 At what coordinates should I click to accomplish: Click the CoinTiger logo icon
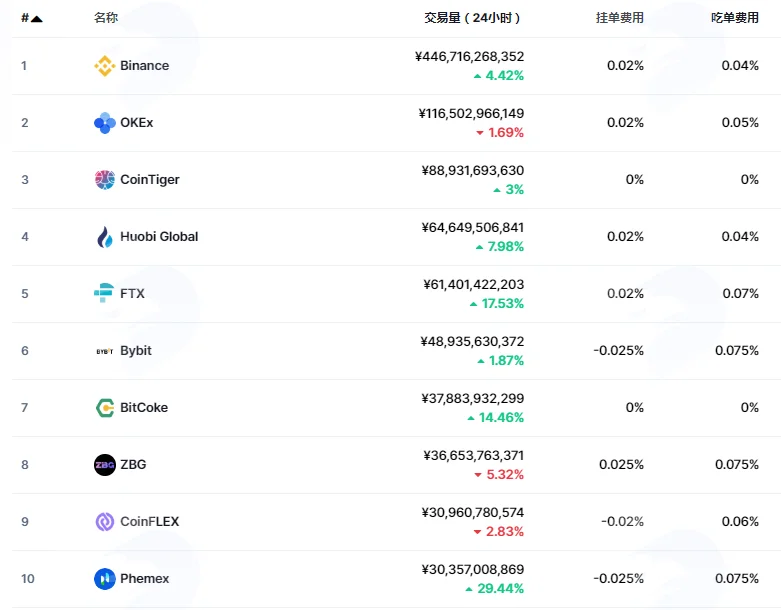pyautogui.click(x=105, y=180)
